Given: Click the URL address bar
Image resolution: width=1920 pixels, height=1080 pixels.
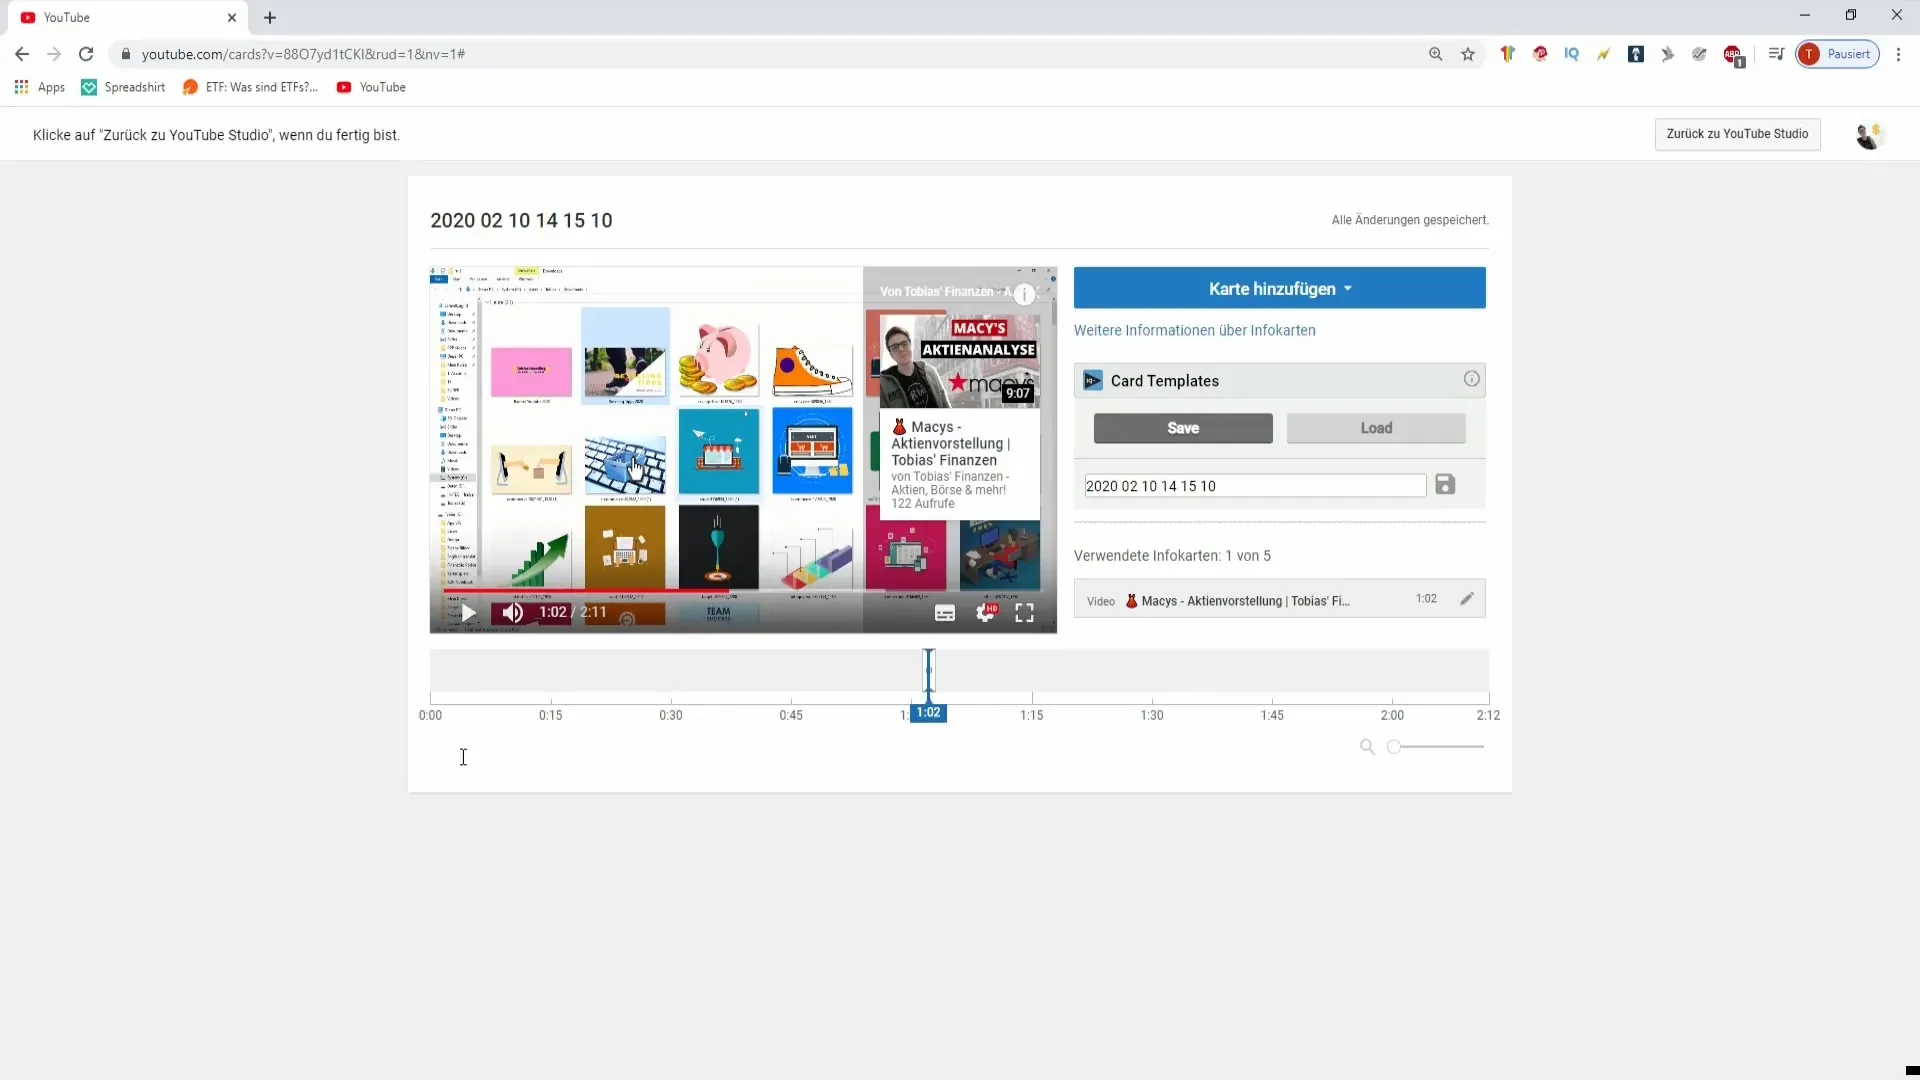Looking at the screenshot, I should tap(760, 54).
